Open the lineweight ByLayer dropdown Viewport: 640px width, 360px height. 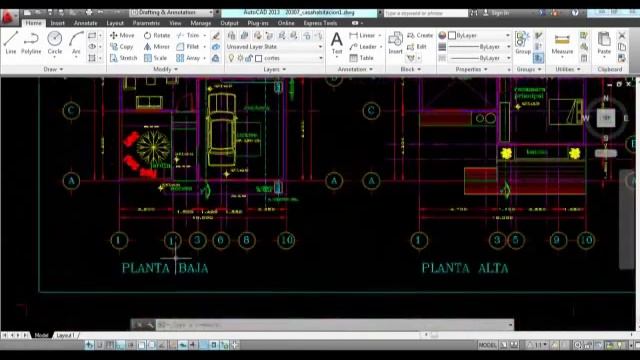pos(479,47)
